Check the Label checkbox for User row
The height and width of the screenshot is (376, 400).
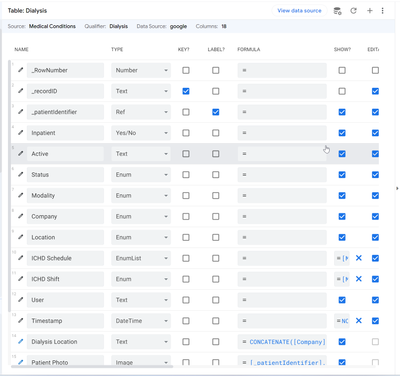216,300
